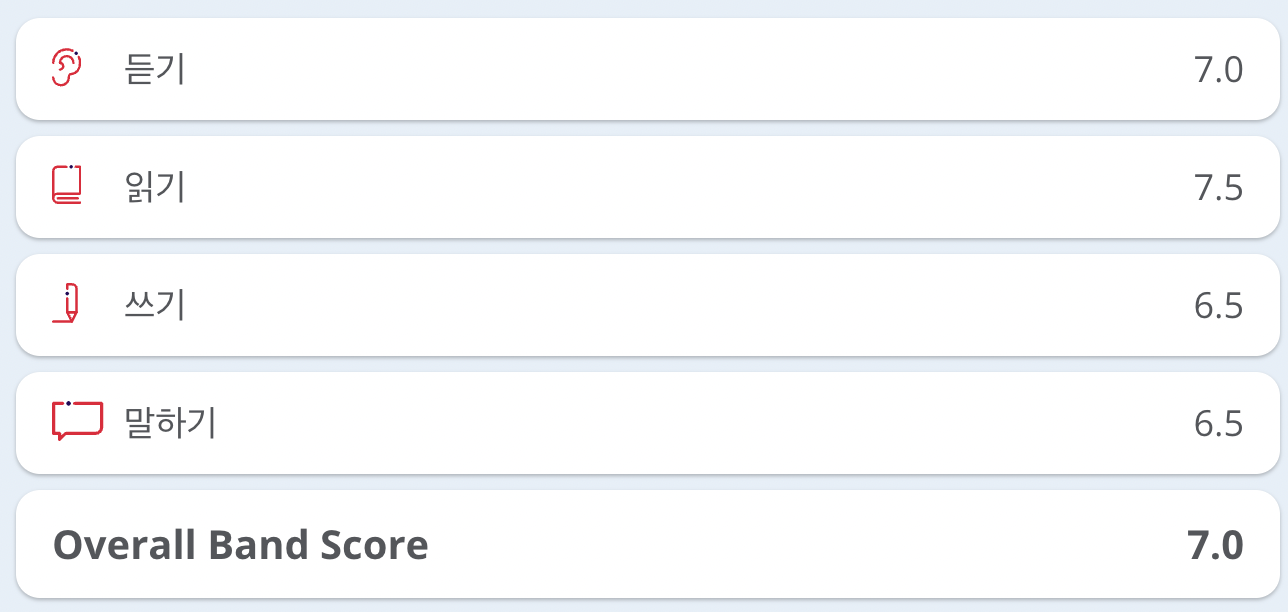Click the Overall Band Score heading
Screen dimensions: 1288x612
coord(241,545)
